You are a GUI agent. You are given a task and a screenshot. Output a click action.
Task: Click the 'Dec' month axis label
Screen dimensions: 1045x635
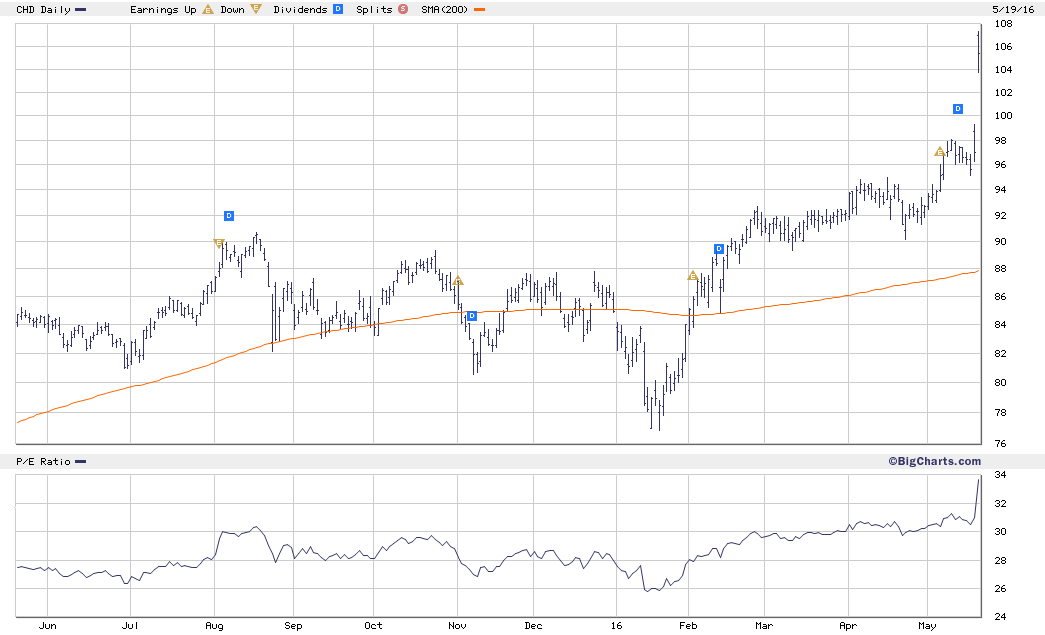click(533, 626)
